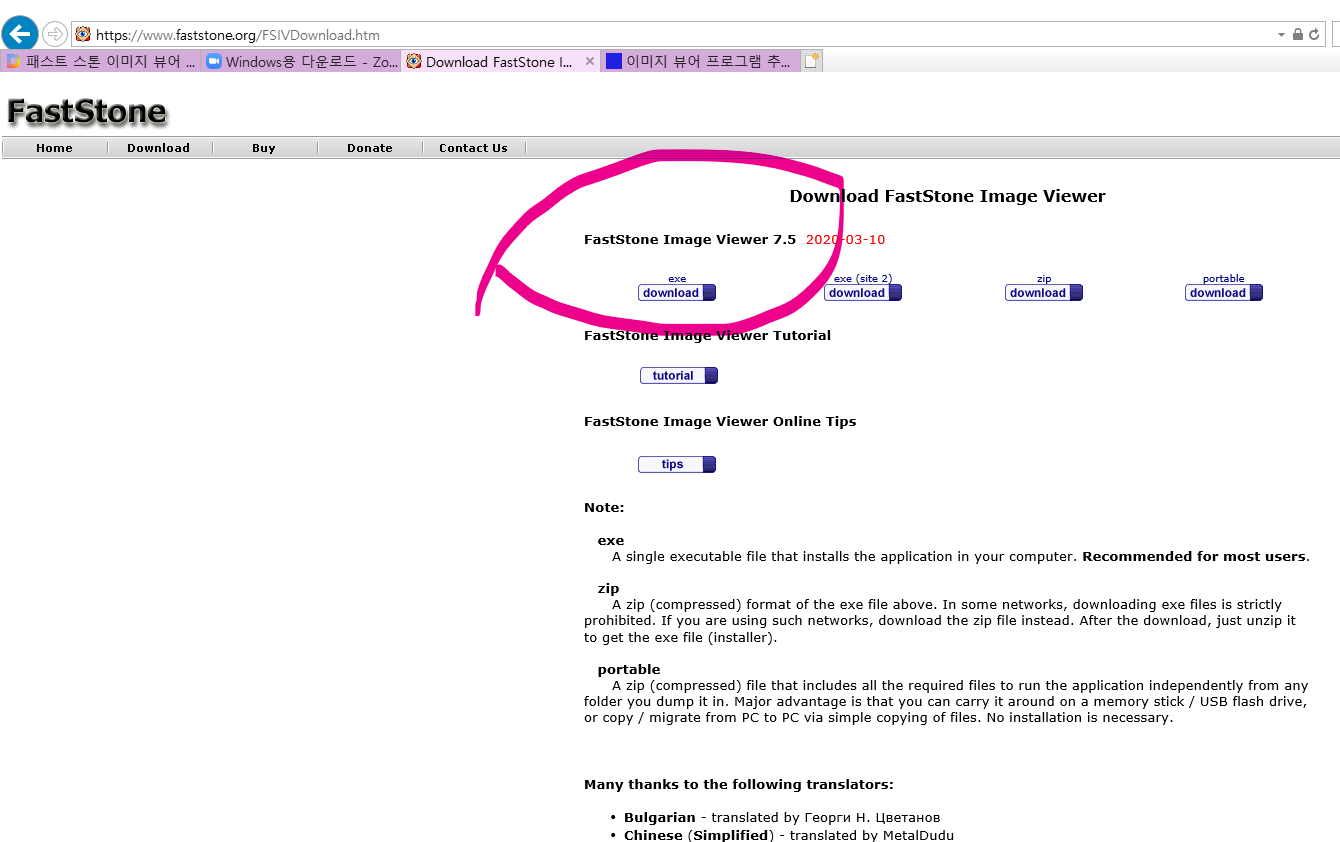The height and width of the screenshot is (842, 1340).
Task: Switch to the 패스트 스톤 이미지 뷰어 tab
Action: [101, 61]
